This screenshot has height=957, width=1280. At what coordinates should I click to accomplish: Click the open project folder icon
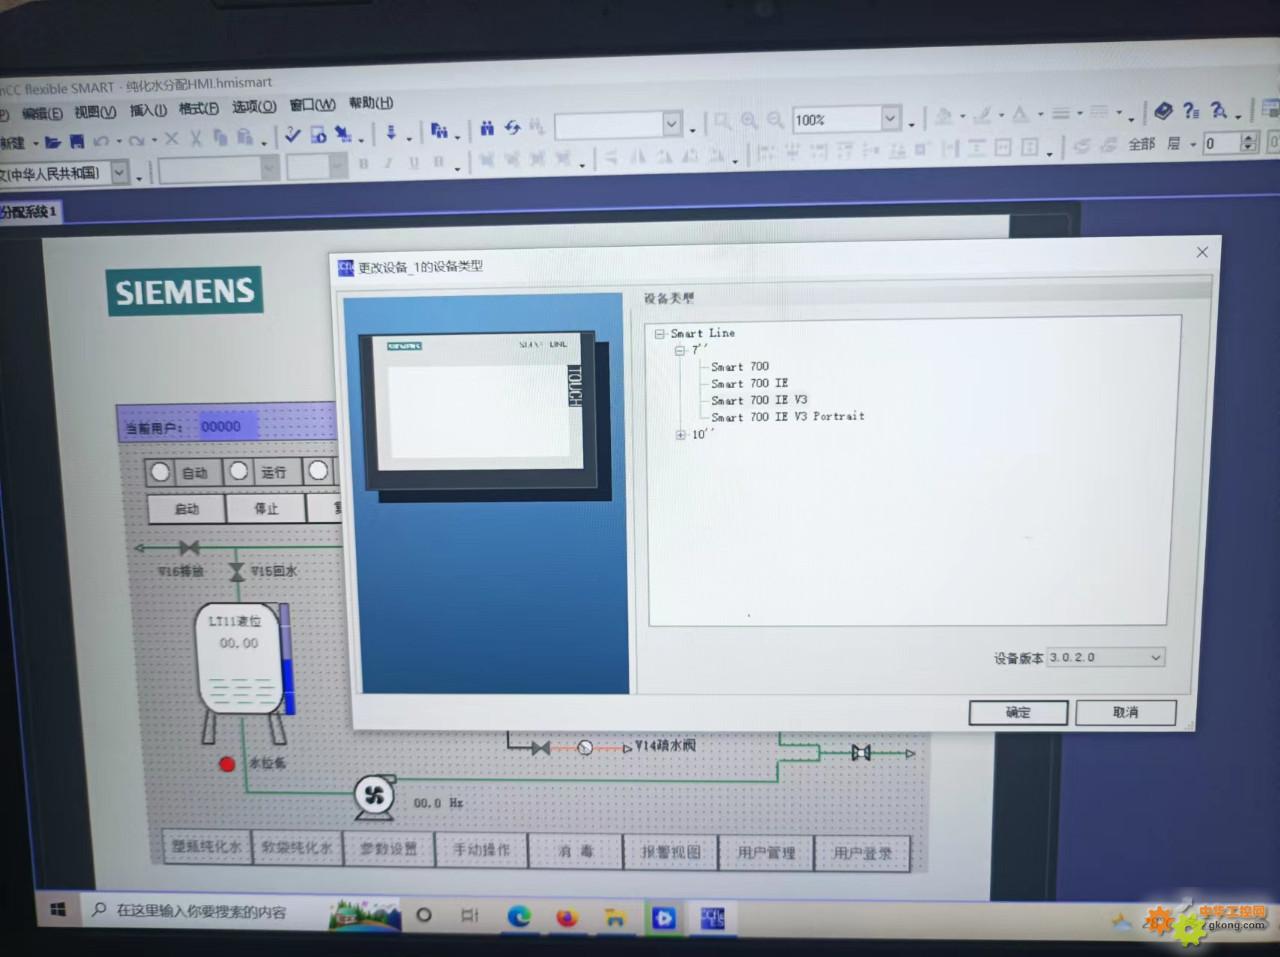(x=53, y=142)
